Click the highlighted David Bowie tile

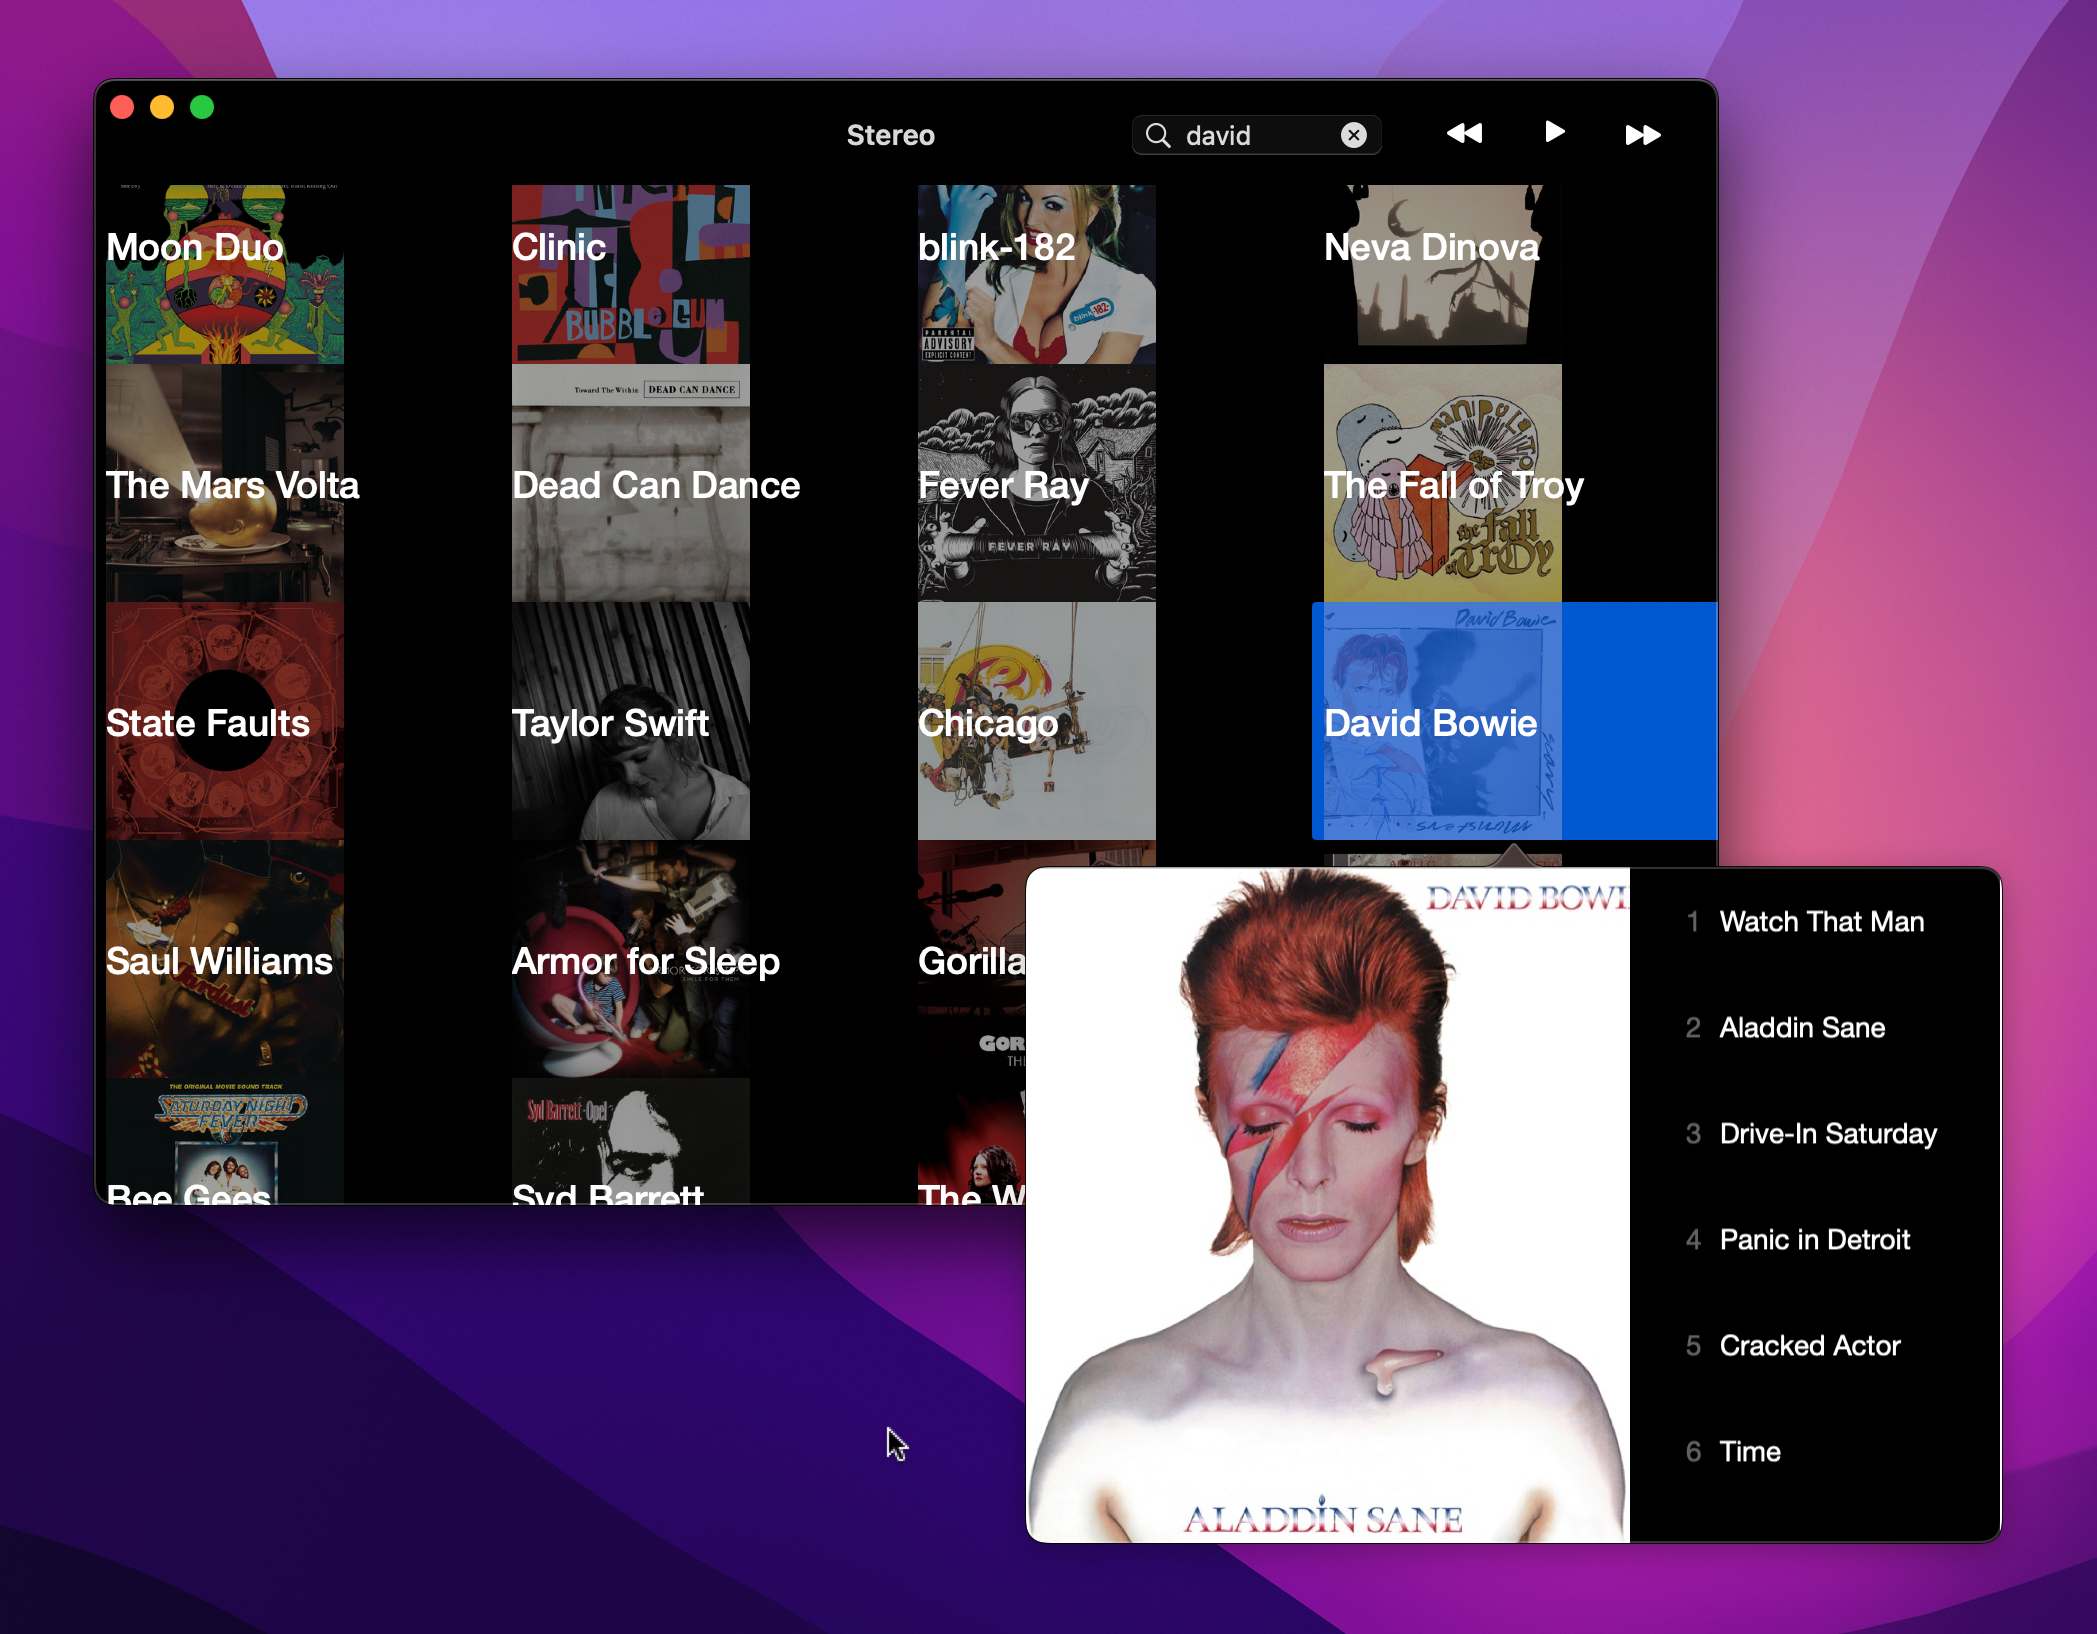click(1514, 721)
